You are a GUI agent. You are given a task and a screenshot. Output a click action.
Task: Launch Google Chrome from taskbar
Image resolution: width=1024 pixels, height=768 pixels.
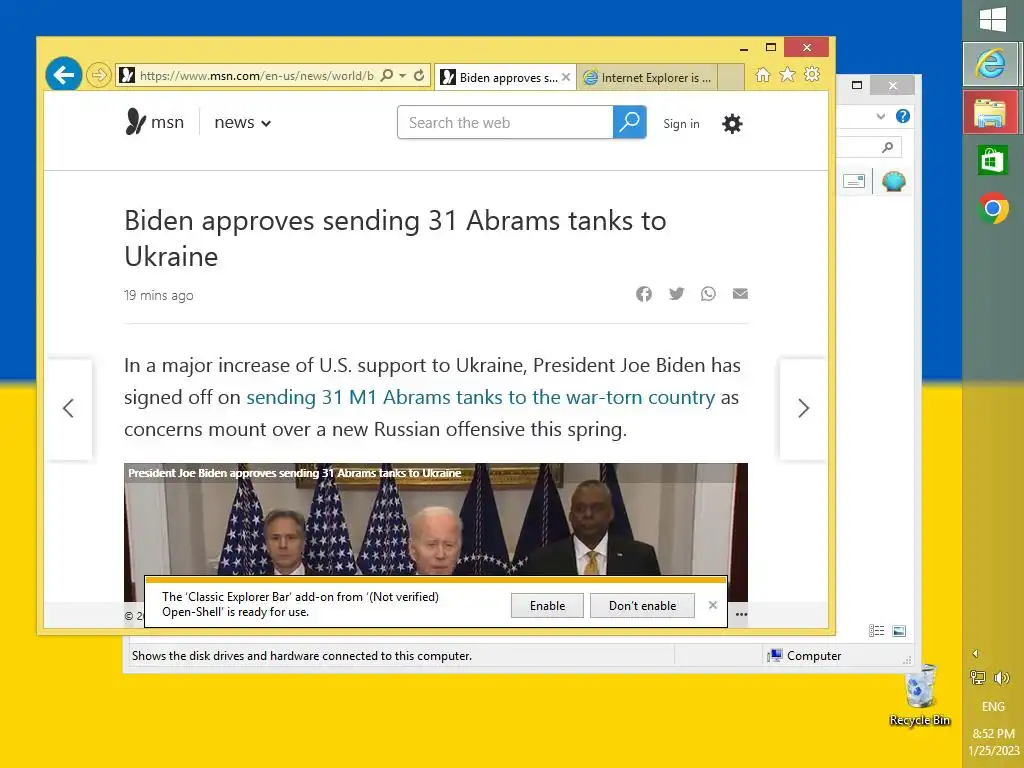(993, 208)
